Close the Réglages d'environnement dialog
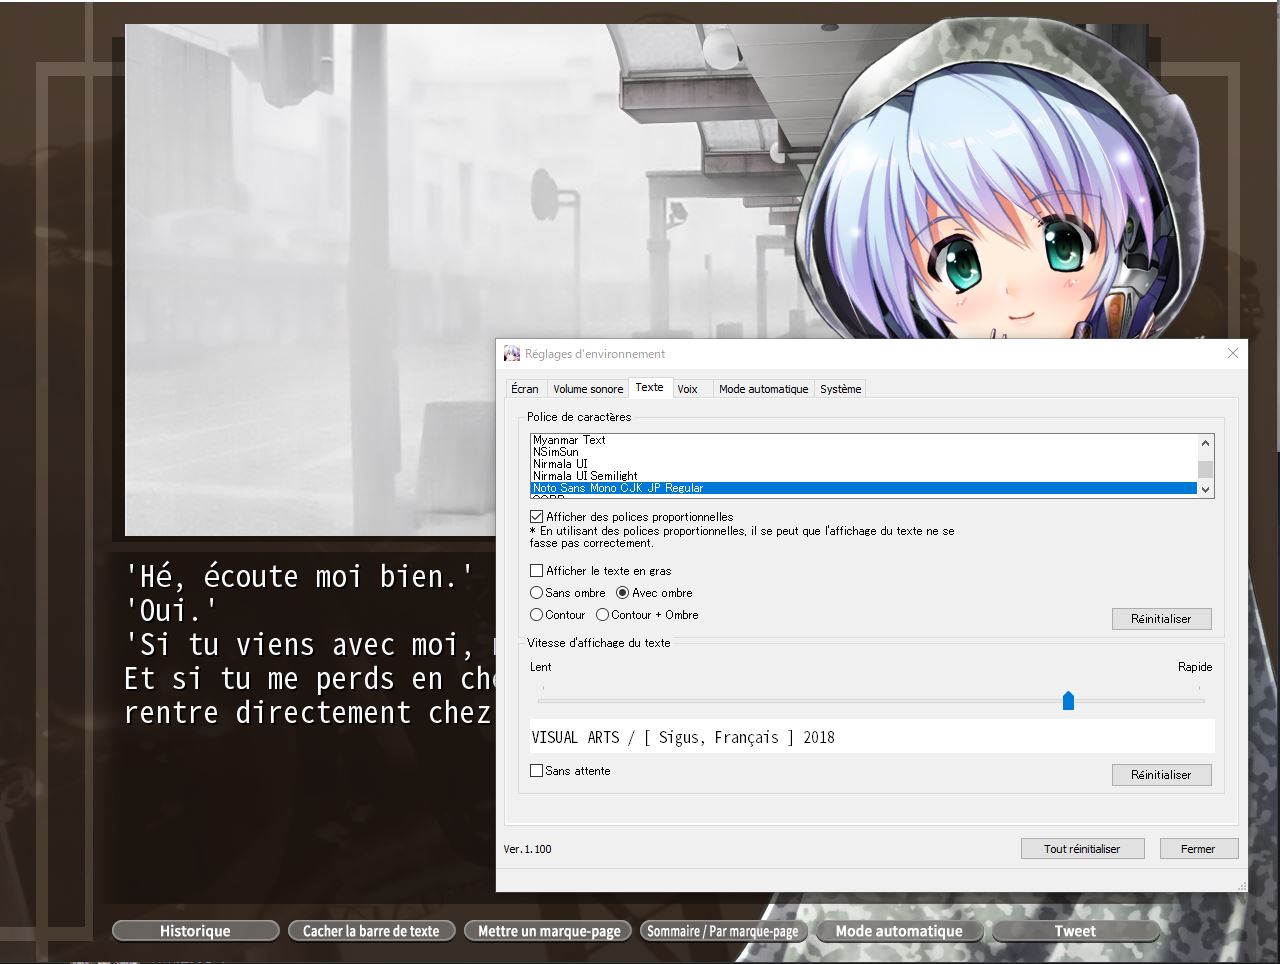1280x964 pixels. point(1233,353)
